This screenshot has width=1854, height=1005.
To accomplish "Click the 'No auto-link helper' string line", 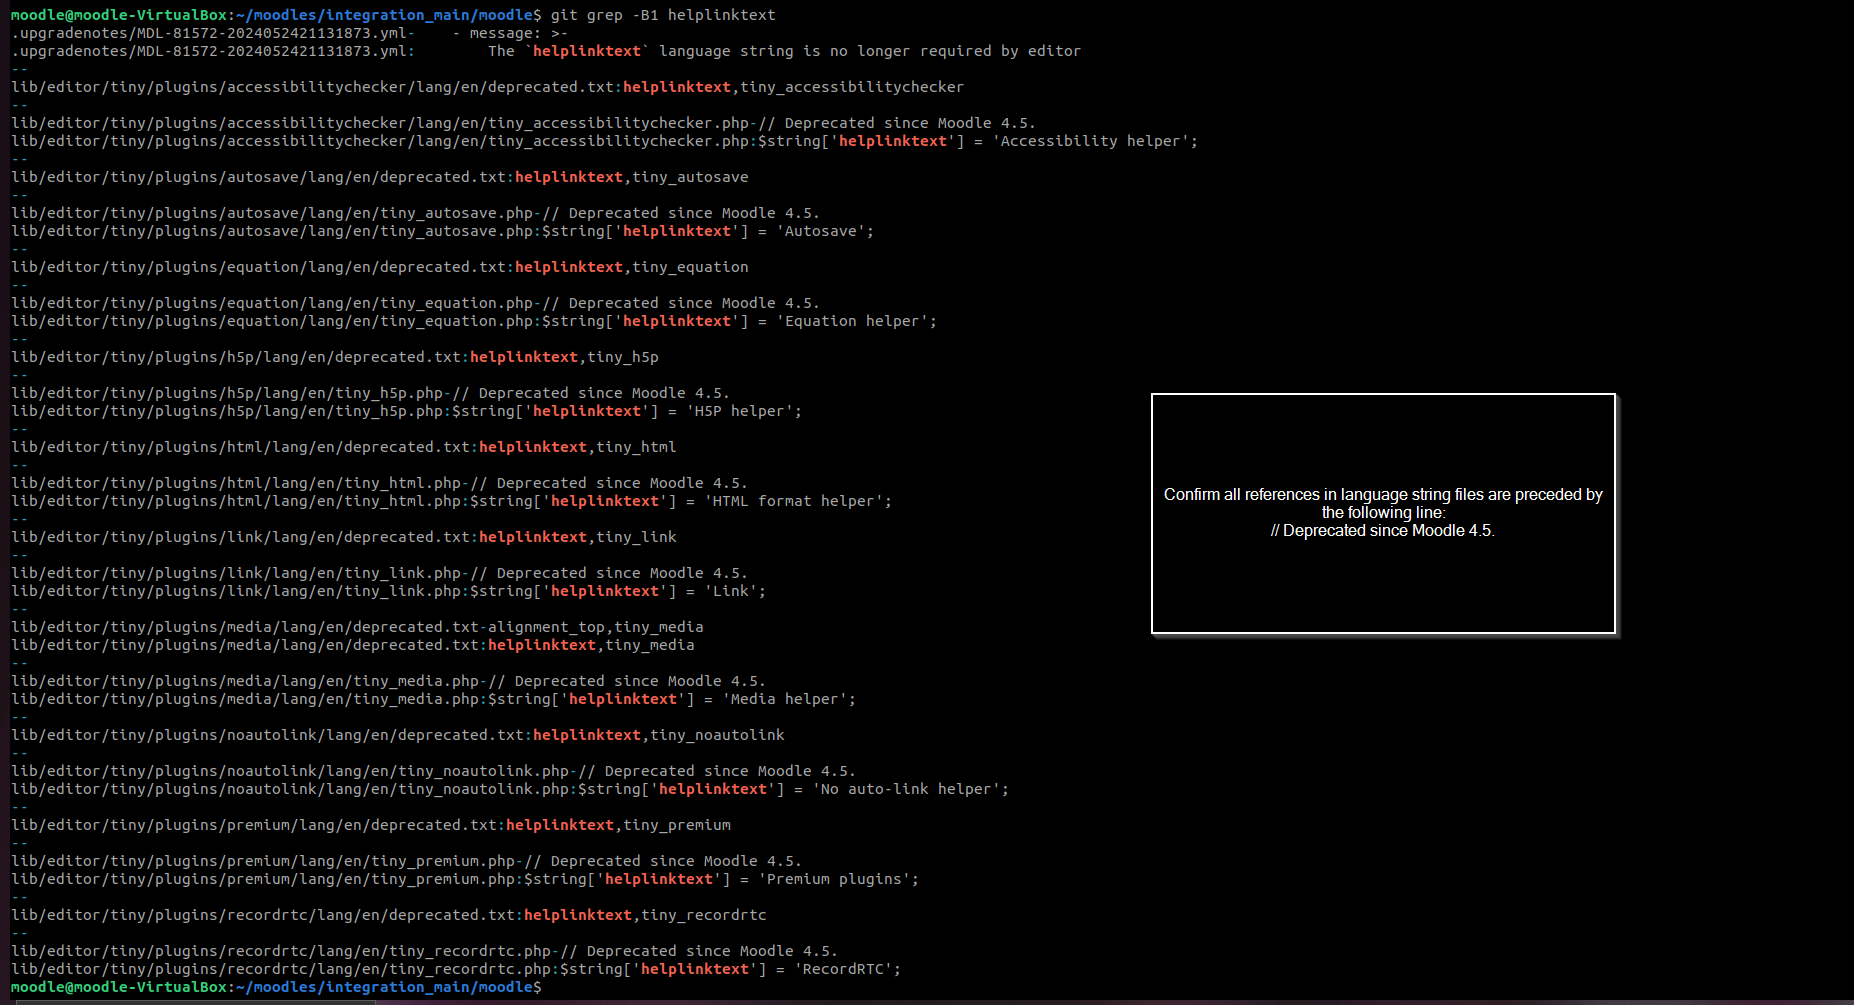I will [510, 789].
